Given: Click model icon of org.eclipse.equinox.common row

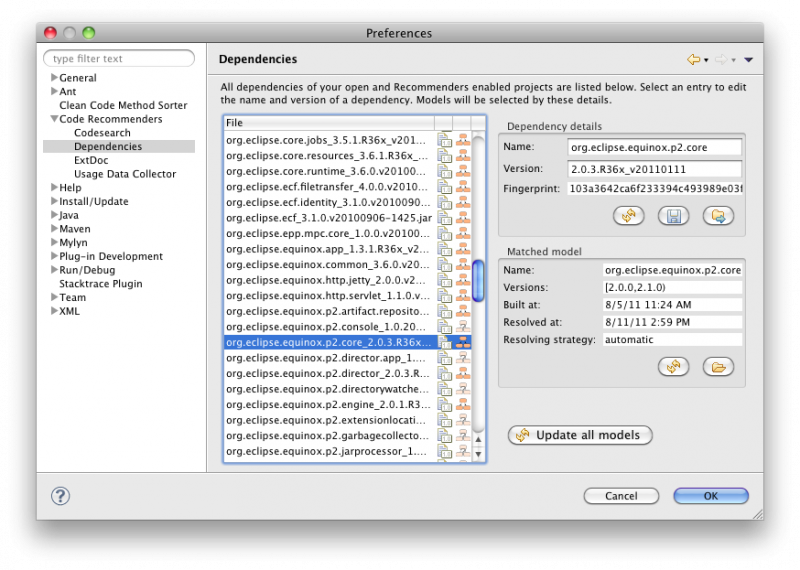Looking at the screenshot, I should (463, 264).
